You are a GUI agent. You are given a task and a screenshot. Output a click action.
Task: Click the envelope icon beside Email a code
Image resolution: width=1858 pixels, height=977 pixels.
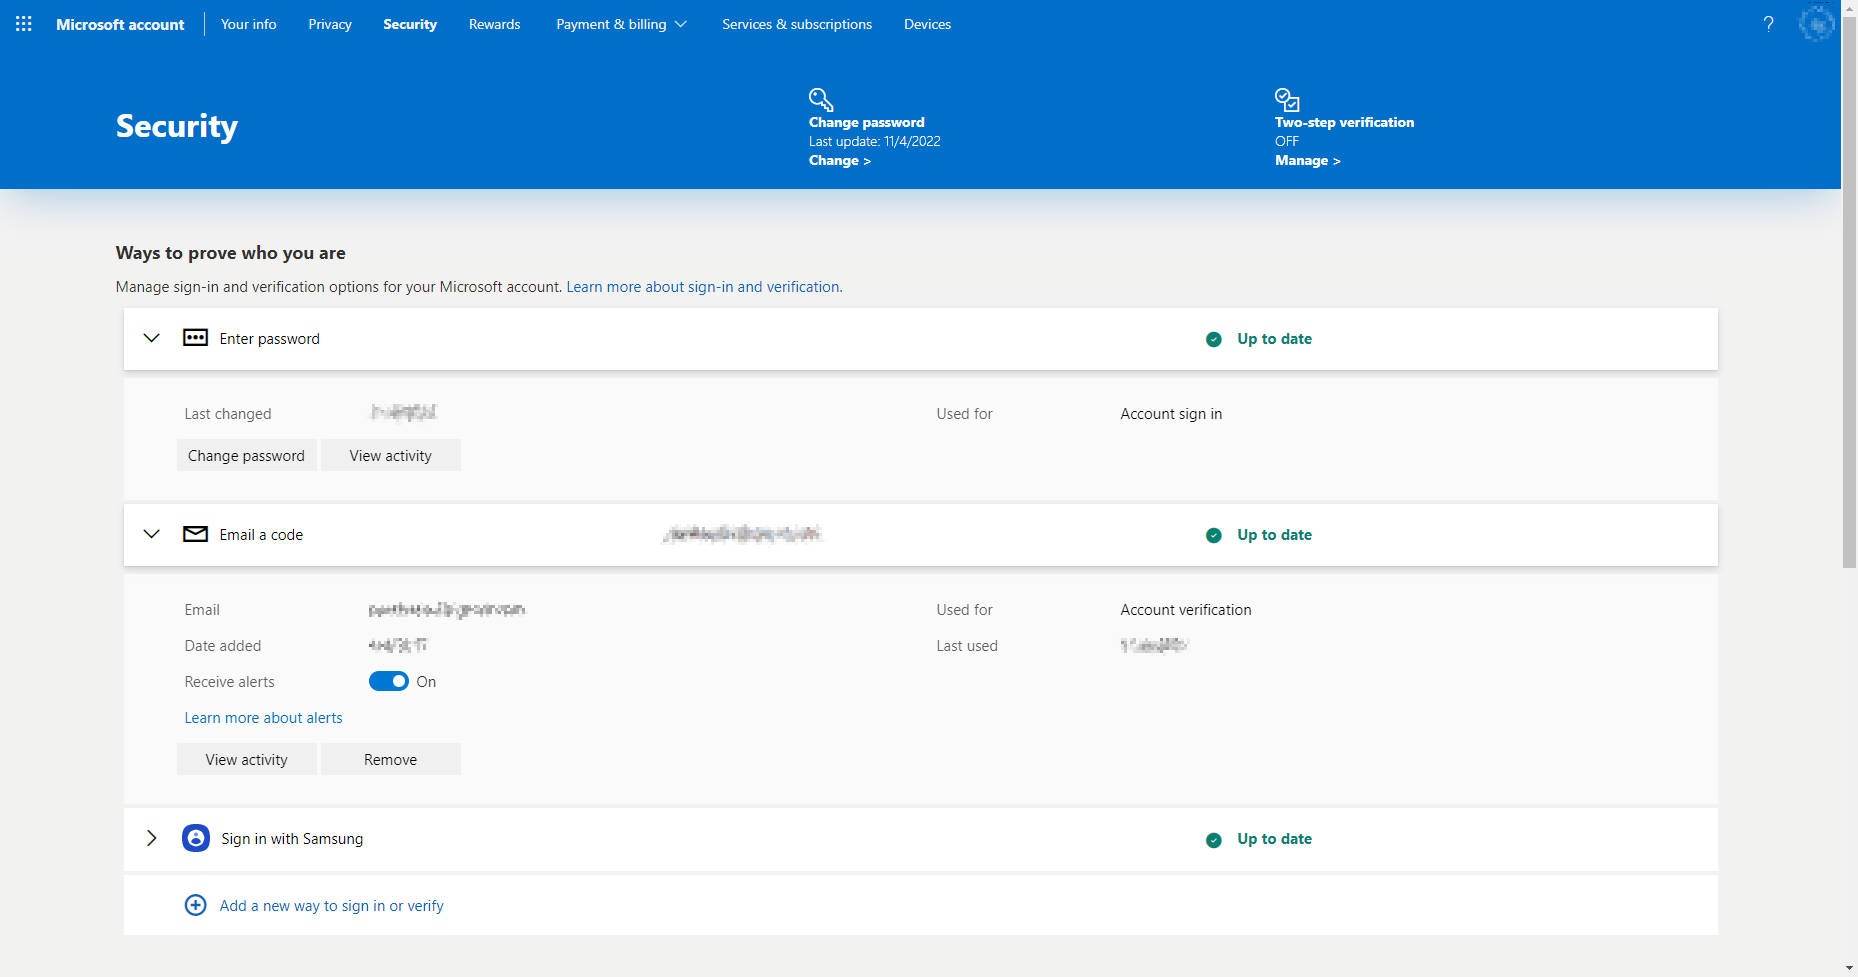(x=195, y=534)
